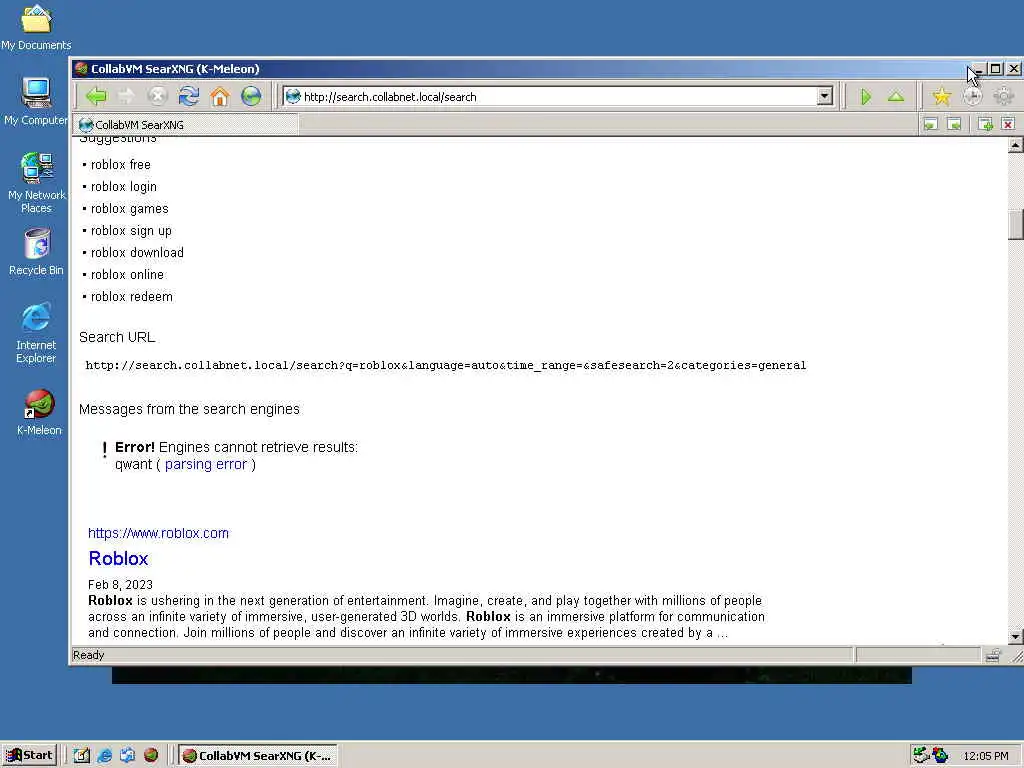Click the vertical scrollbar down arrow
Screen dimensions: 1024x768
tap(1015, 637)
